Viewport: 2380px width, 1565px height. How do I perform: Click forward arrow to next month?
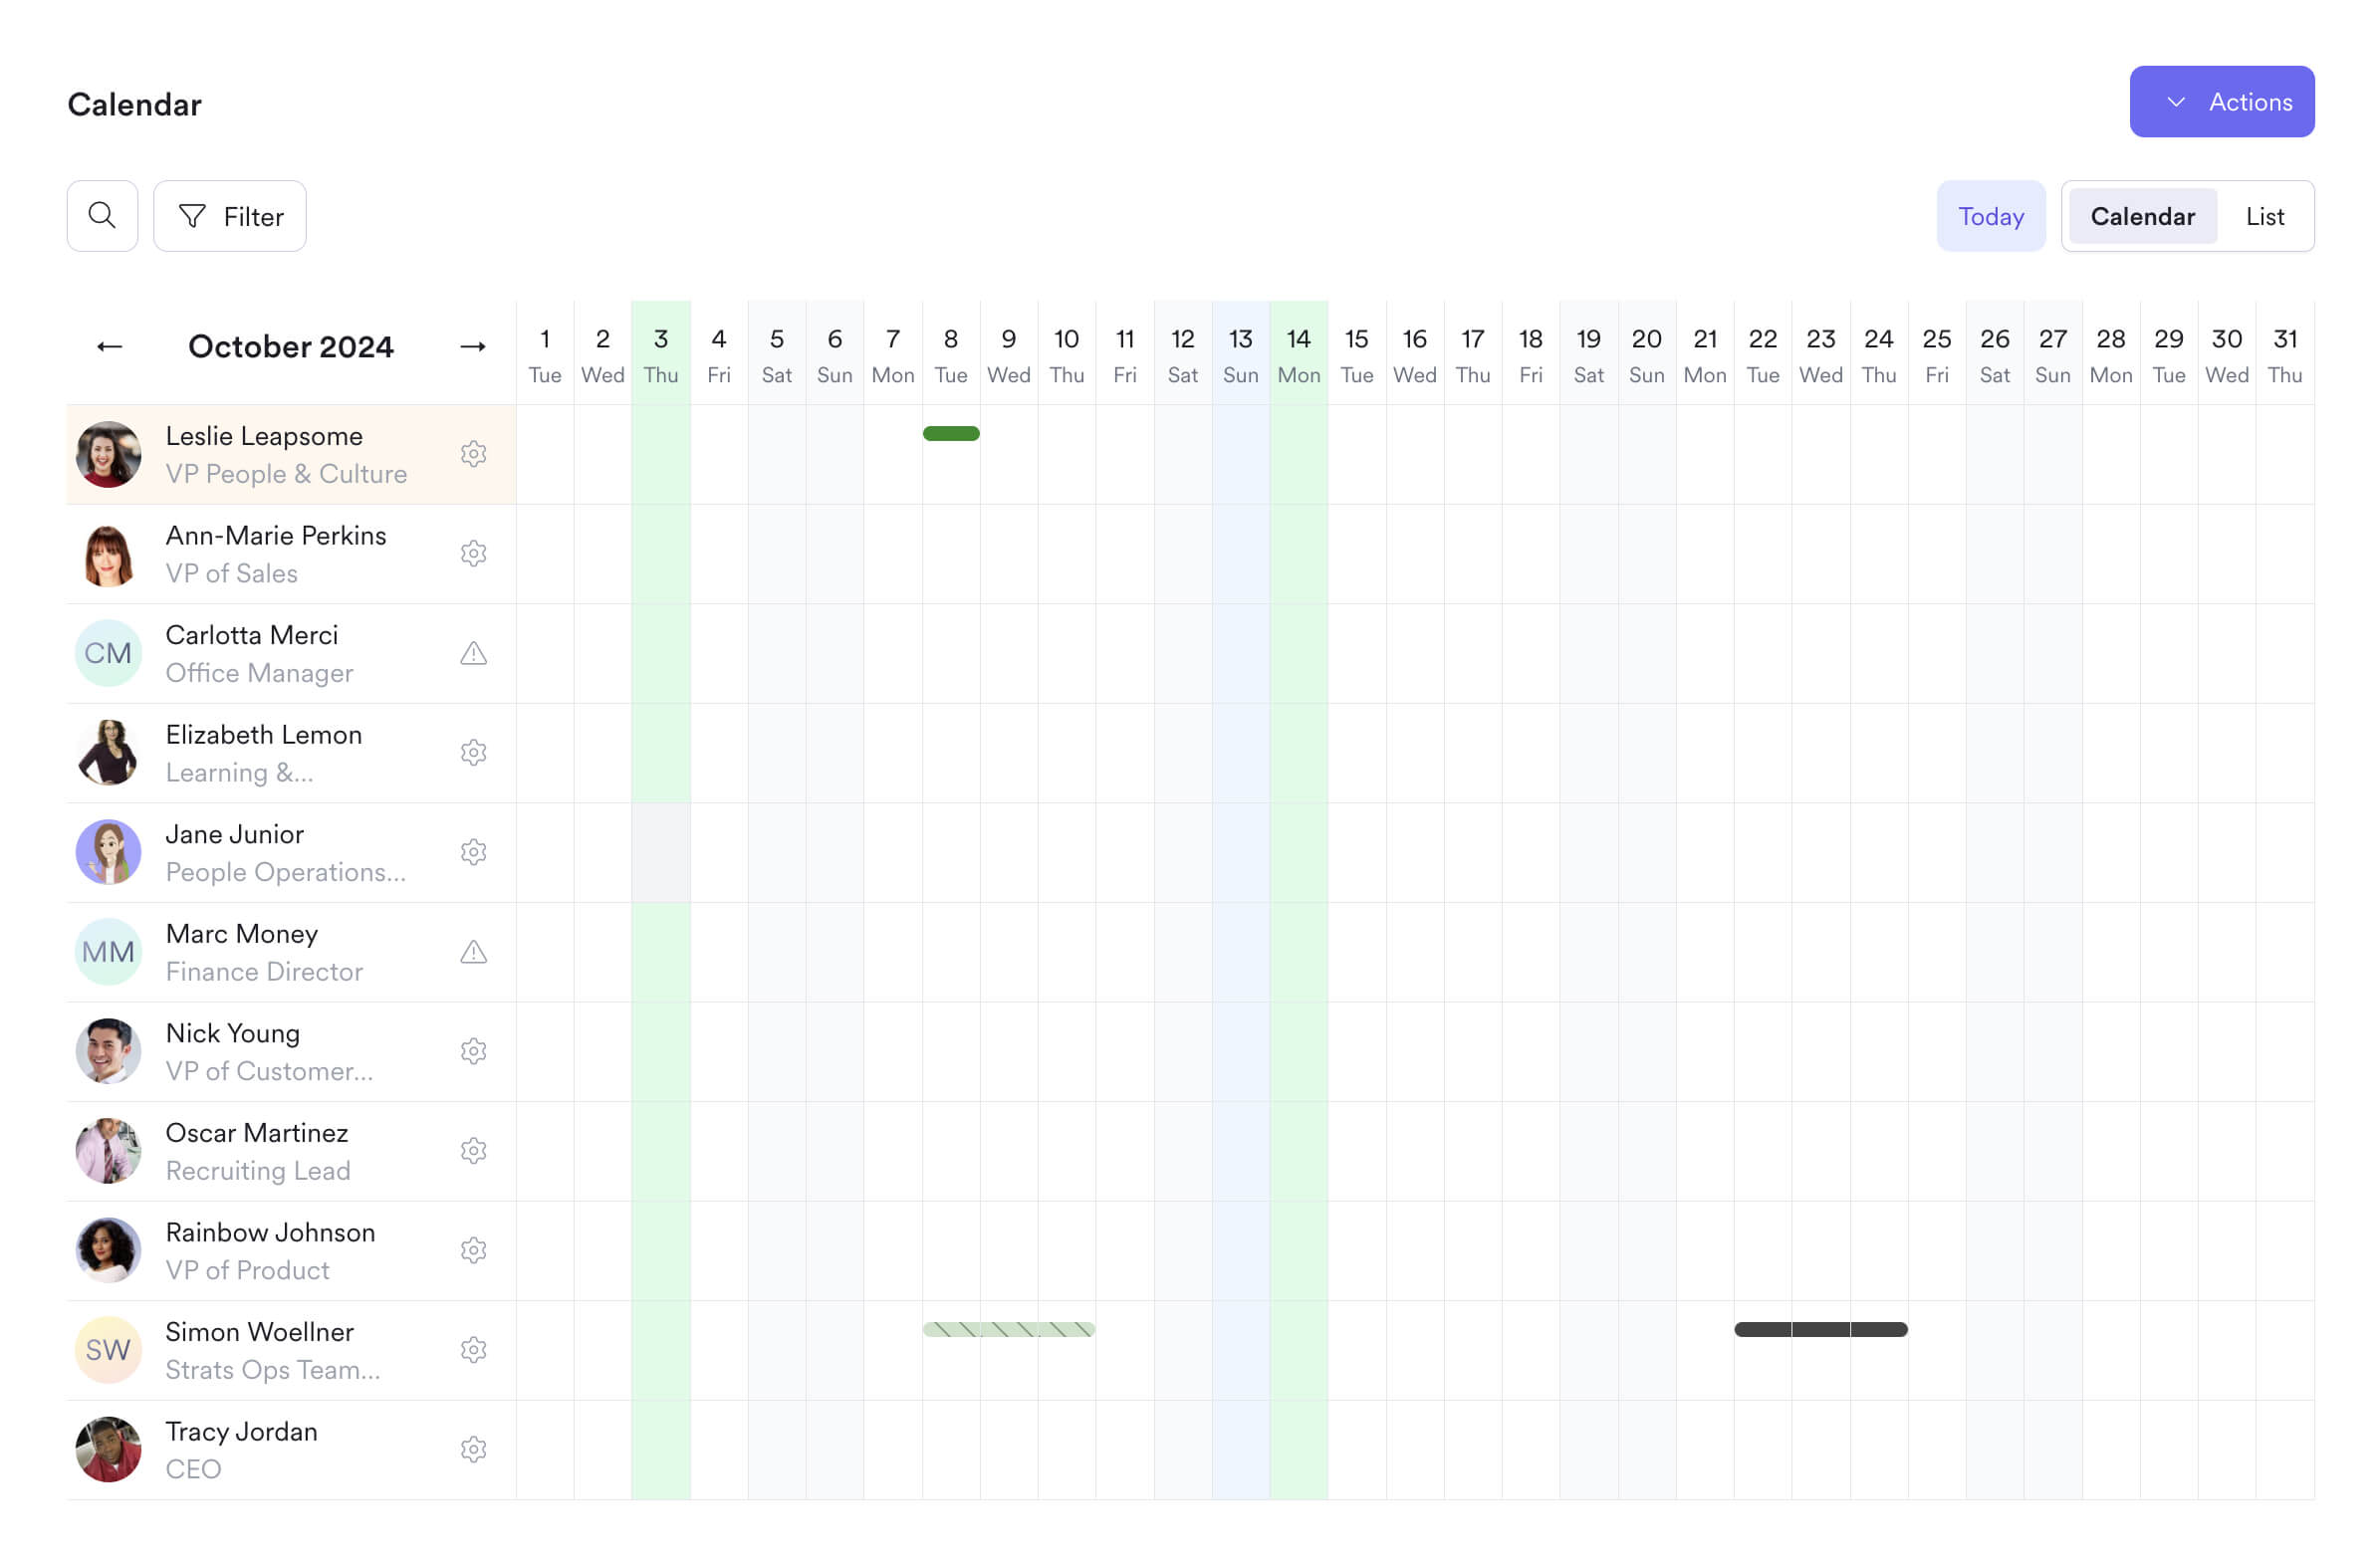tap(472, 345)
